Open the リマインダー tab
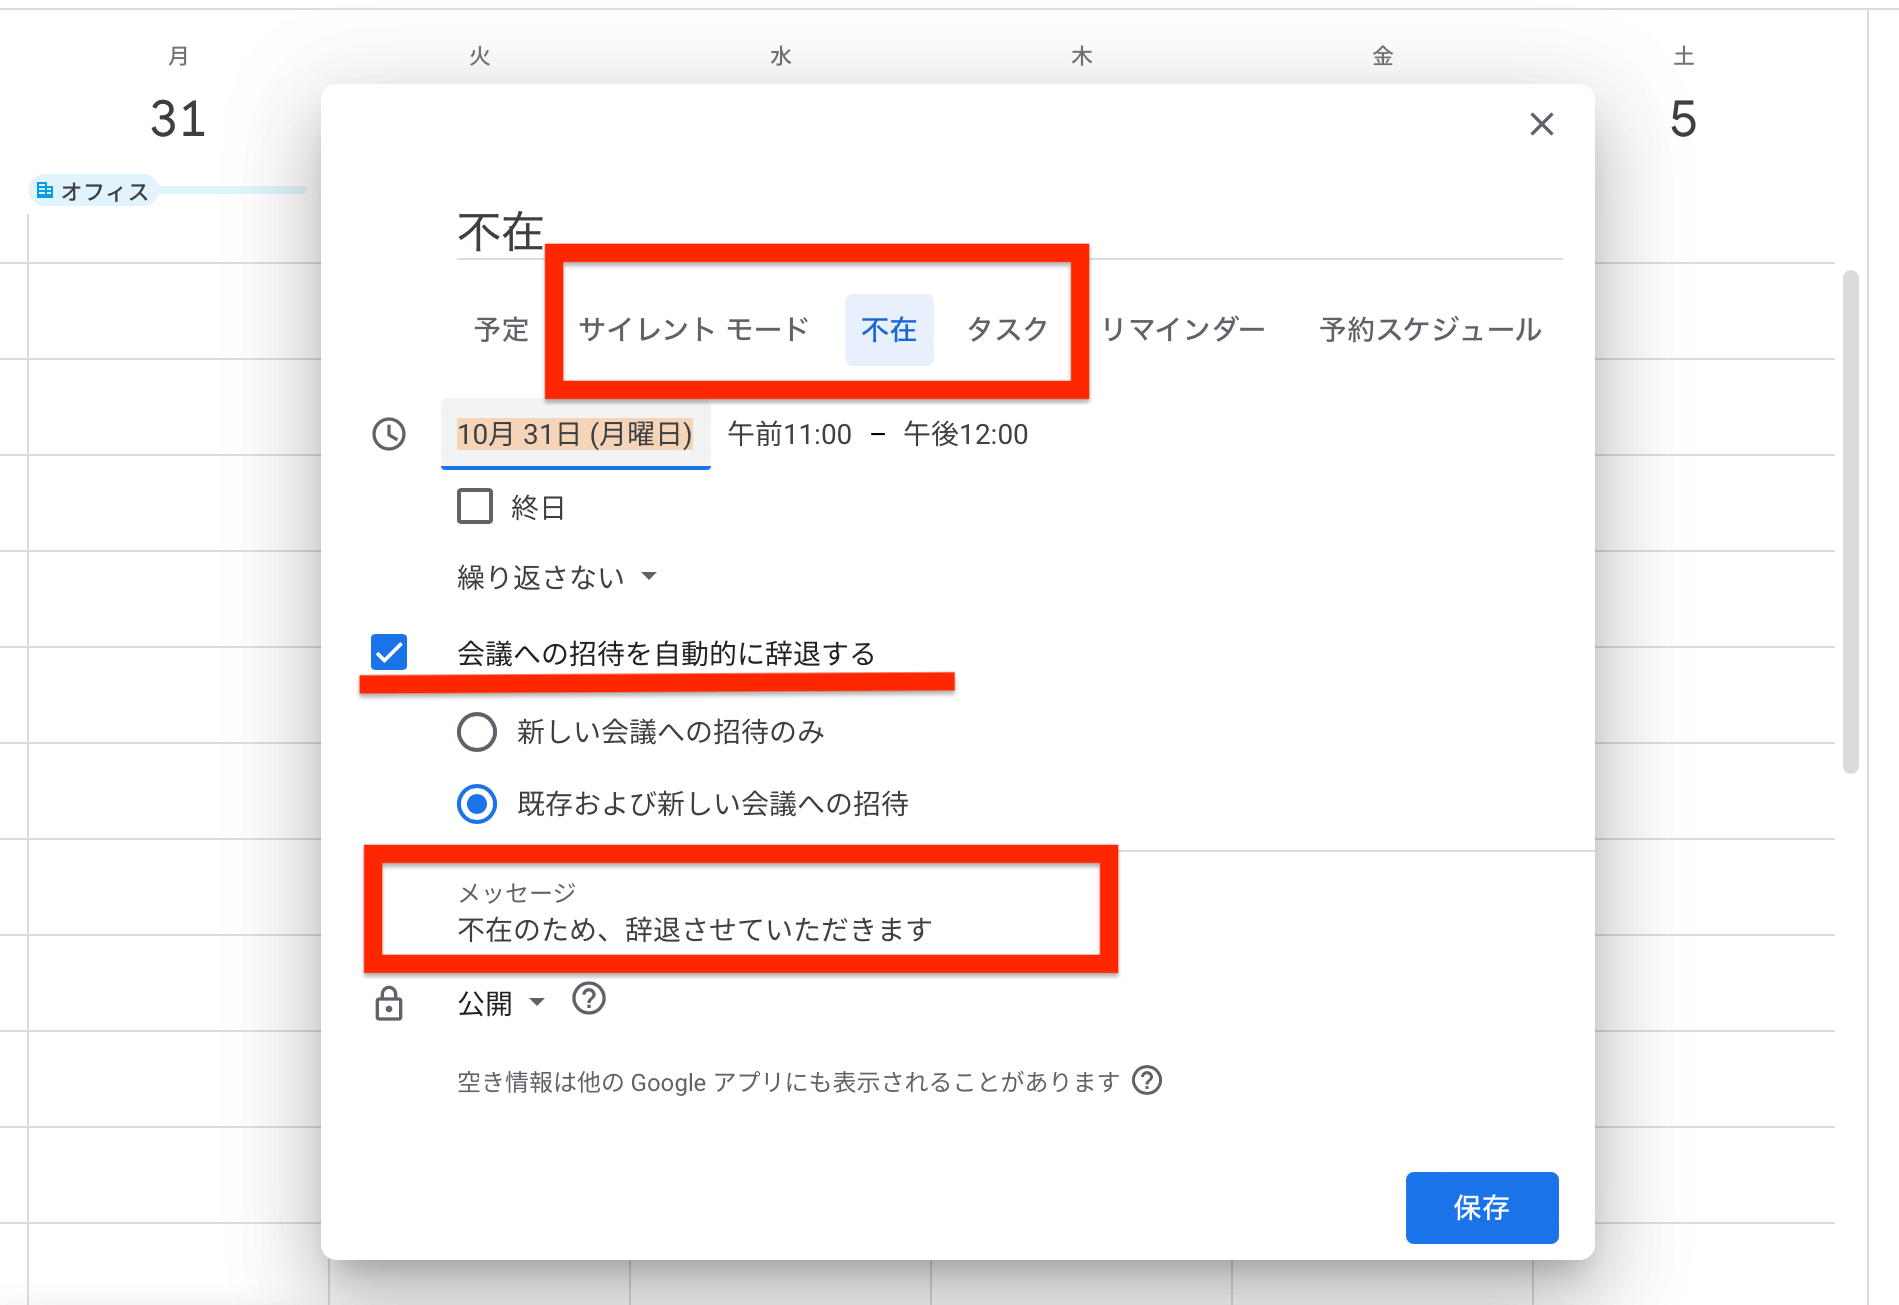Viewport: 1899px width, 1305px height. point(1184,330)
